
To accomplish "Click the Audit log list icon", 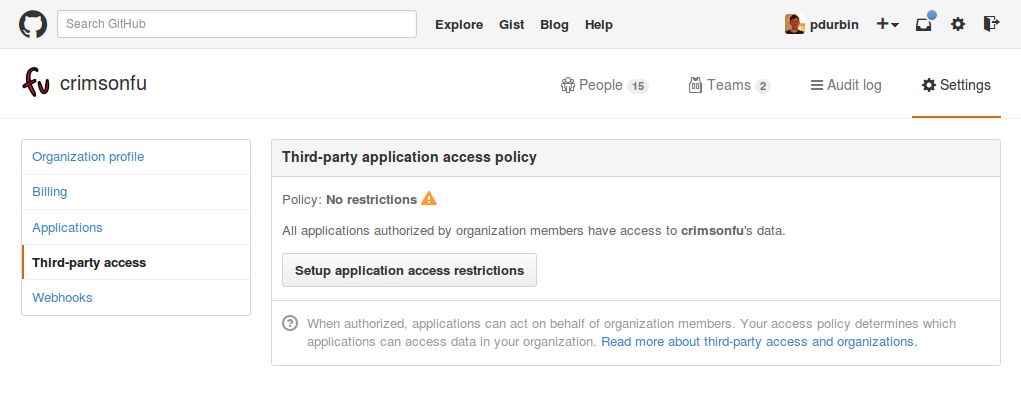I will tap(817, 85).
